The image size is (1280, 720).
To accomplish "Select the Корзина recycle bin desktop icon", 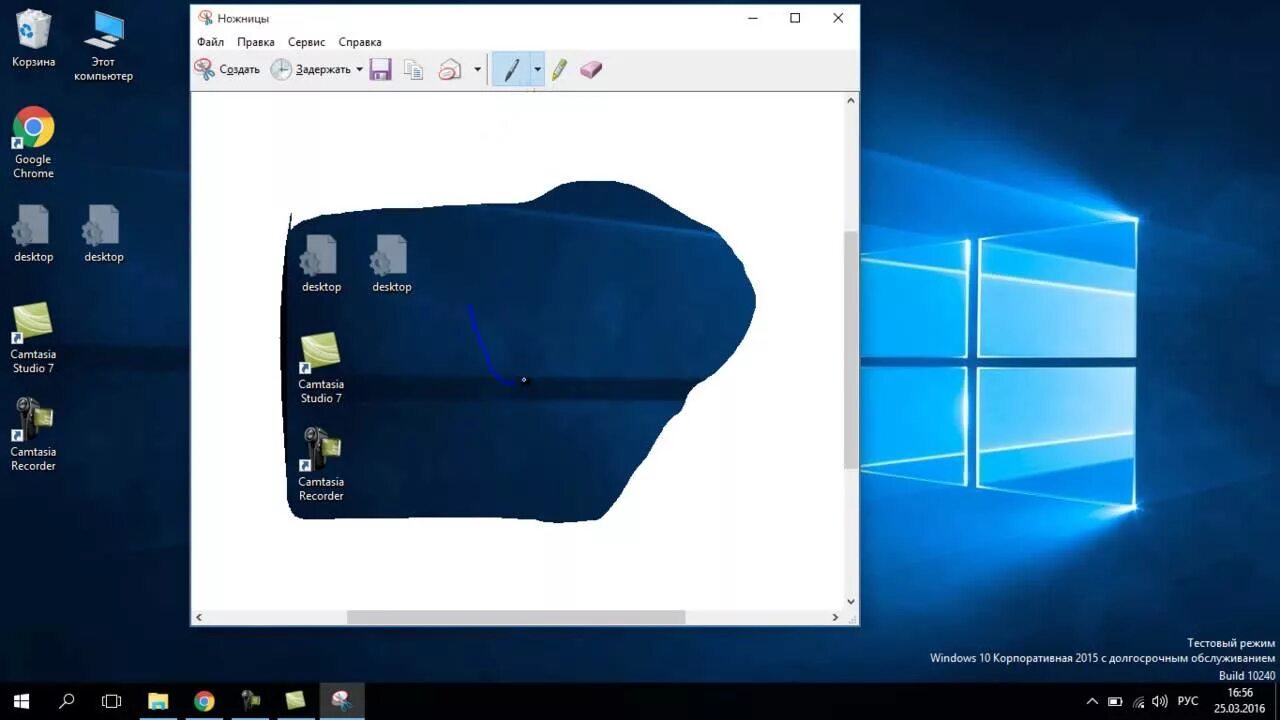I will point(34,39).
